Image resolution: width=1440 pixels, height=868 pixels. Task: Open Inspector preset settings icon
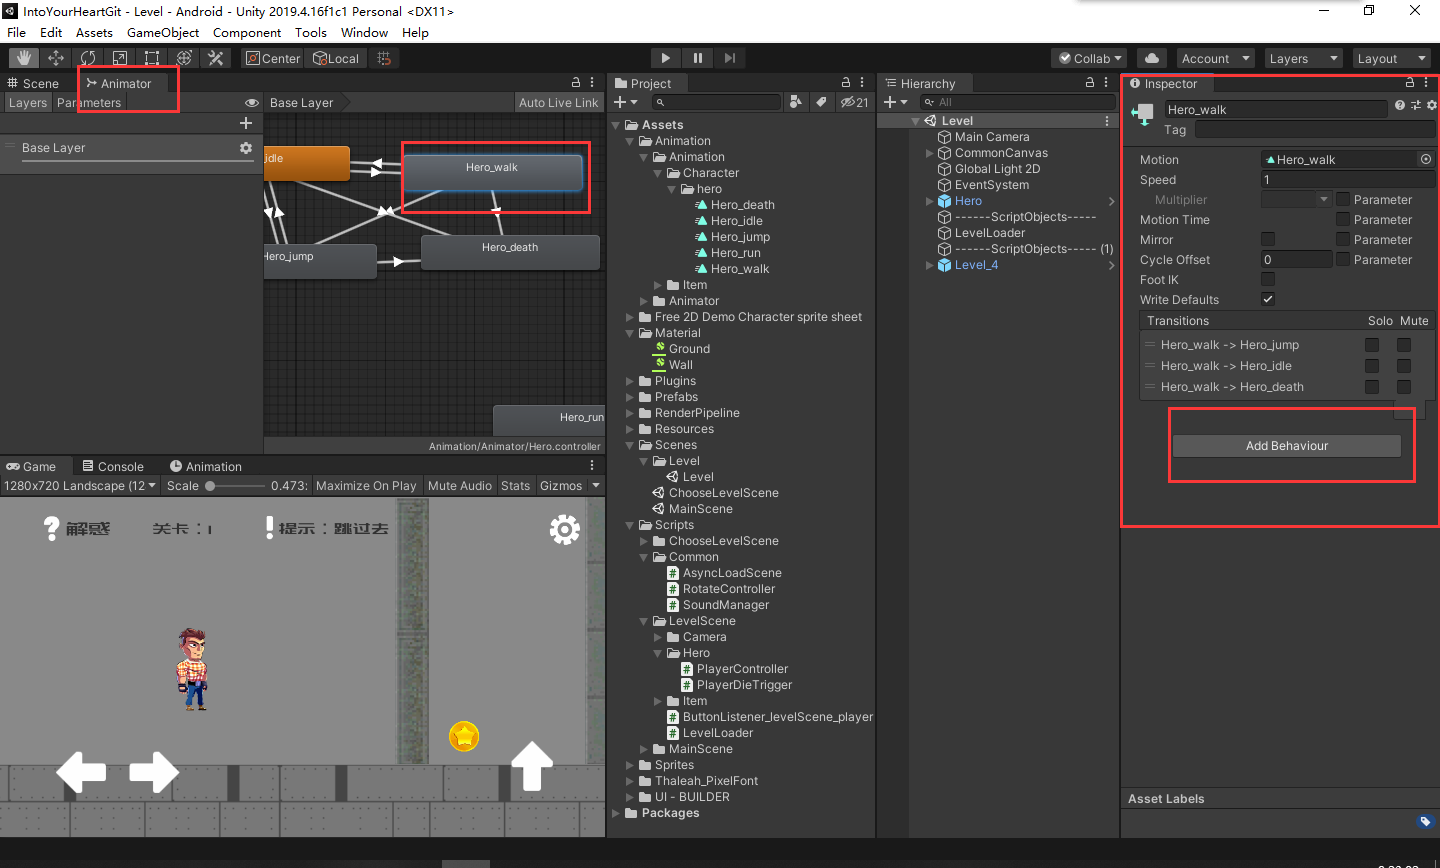pyautogui.click(x=1416, y=105)
